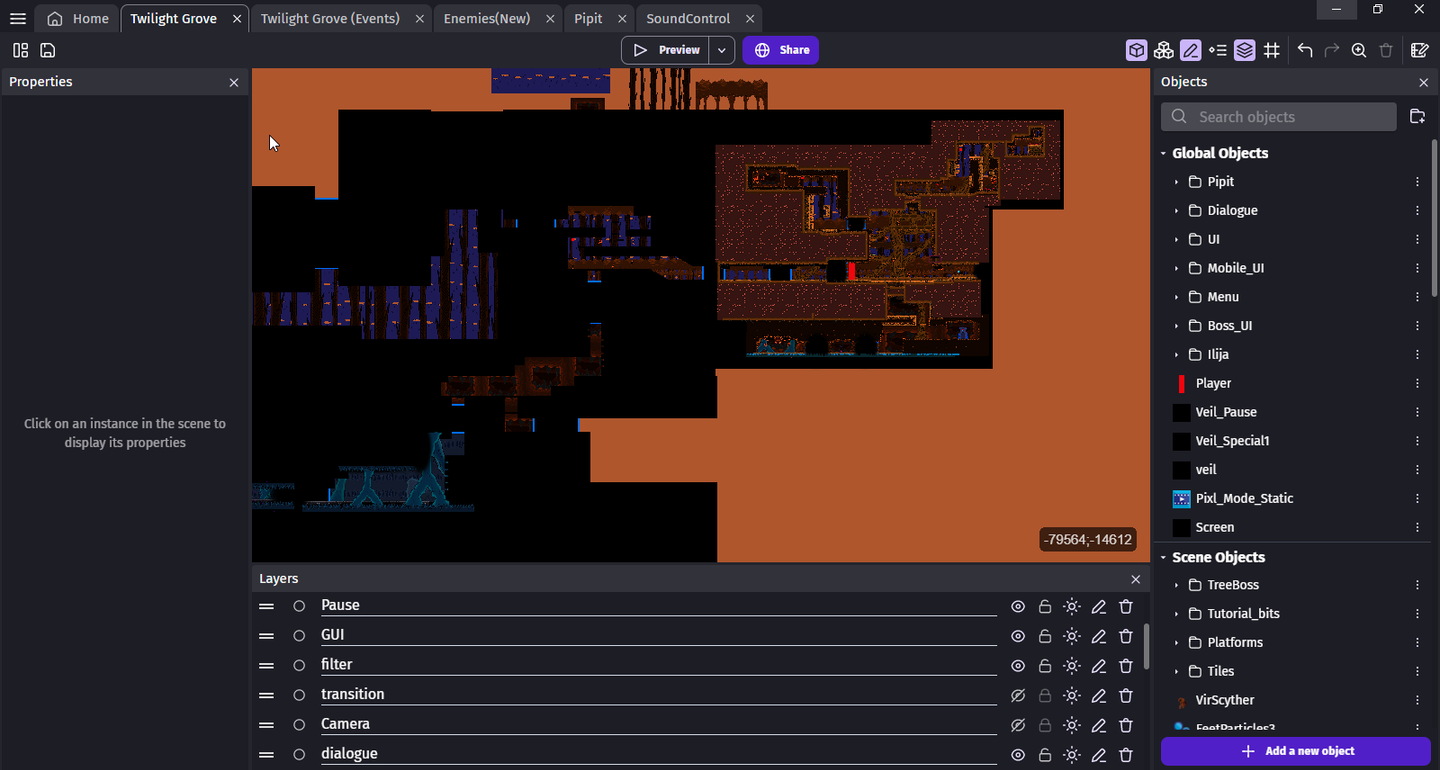Switch to the Home tab
The width and height of the screenshot is (1440, 770).
point(78,19)
